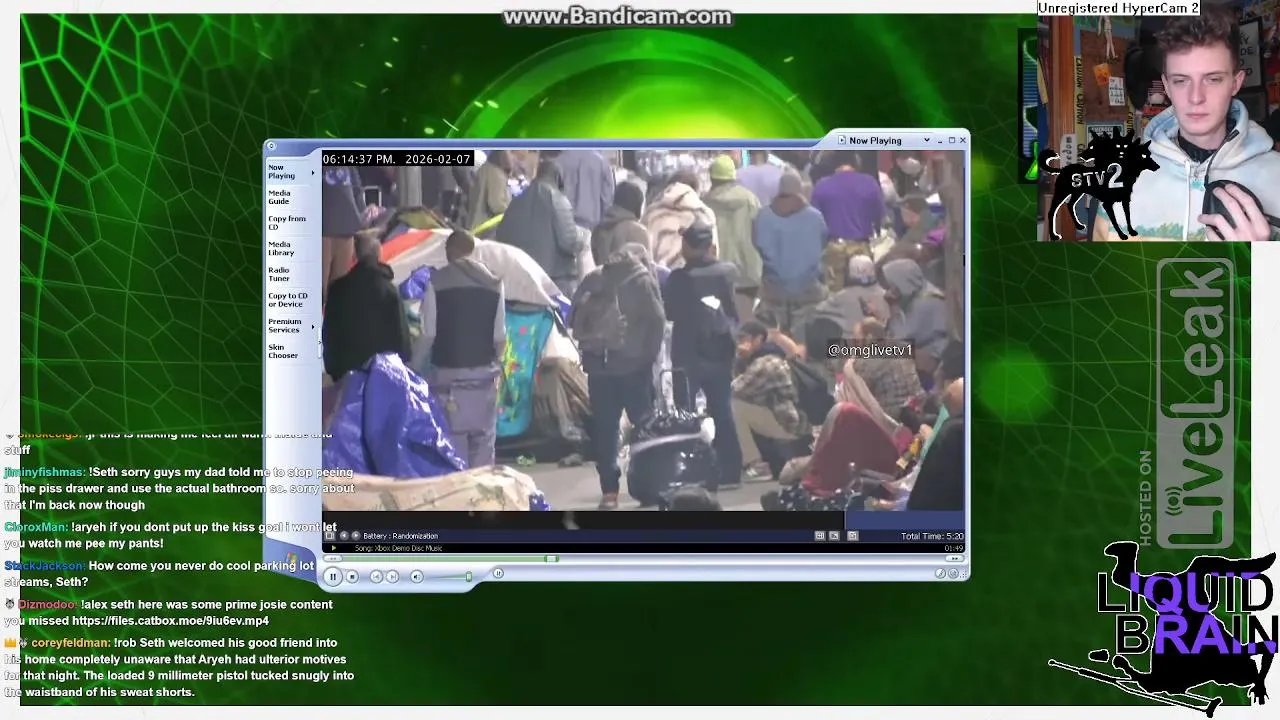The width and height of the screenshot is (1280, 720).
Task: Click the Song: Xbox Demo Disc Music text
Action: [x=398, y=548]
